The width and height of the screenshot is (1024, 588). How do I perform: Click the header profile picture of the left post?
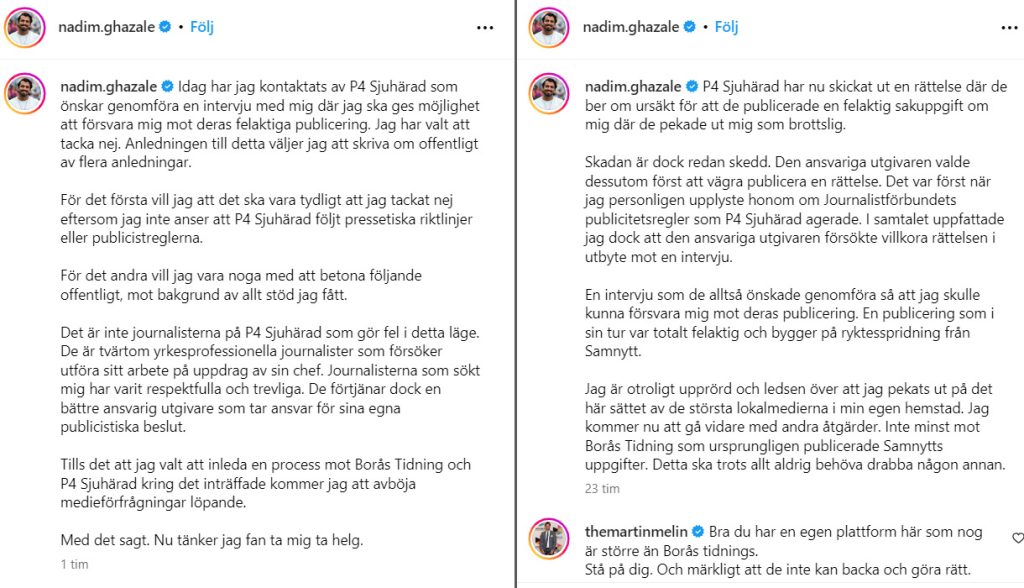point(24,27)
